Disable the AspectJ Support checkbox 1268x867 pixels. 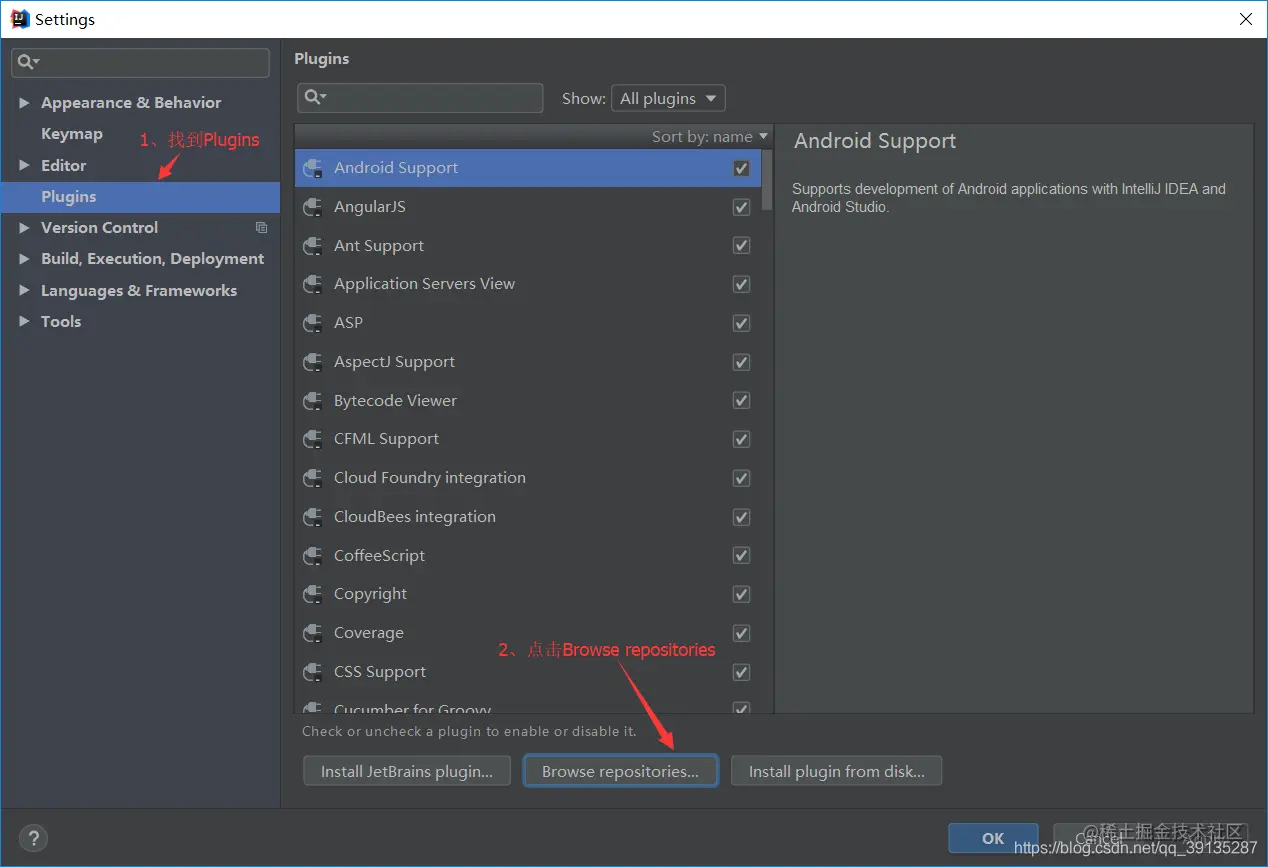click(x=741, y=362)
